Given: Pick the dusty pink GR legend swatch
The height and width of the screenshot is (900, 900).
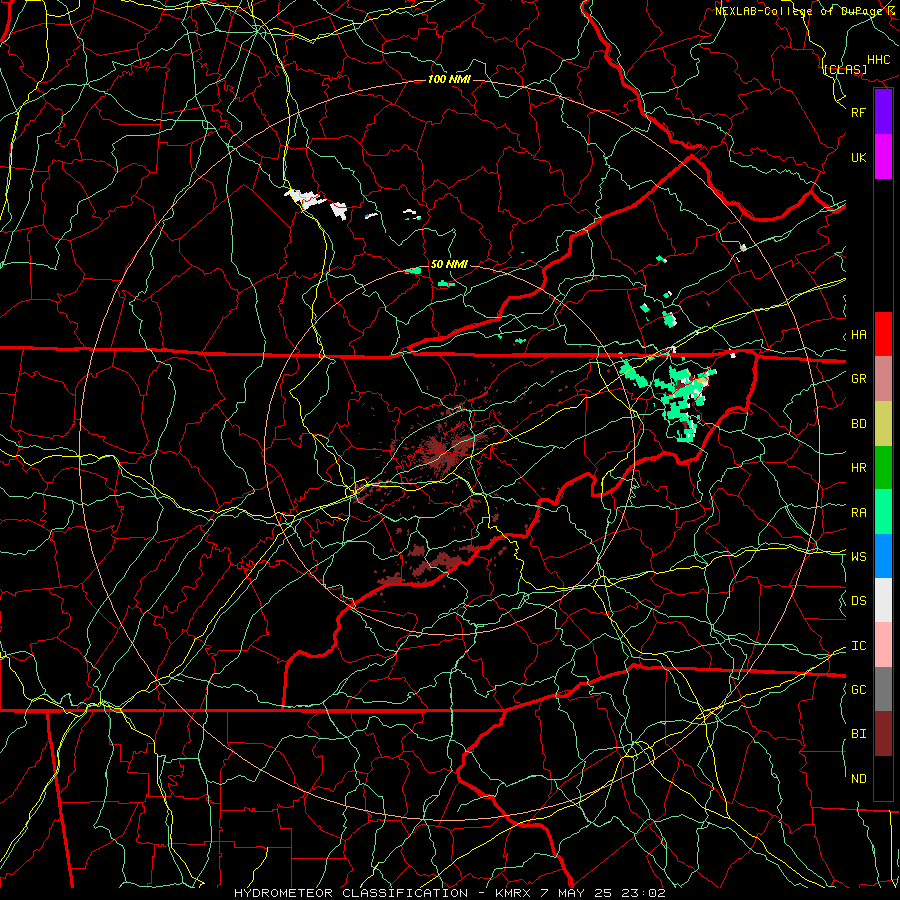Looking at the screenshot, I should pos(883,378).
